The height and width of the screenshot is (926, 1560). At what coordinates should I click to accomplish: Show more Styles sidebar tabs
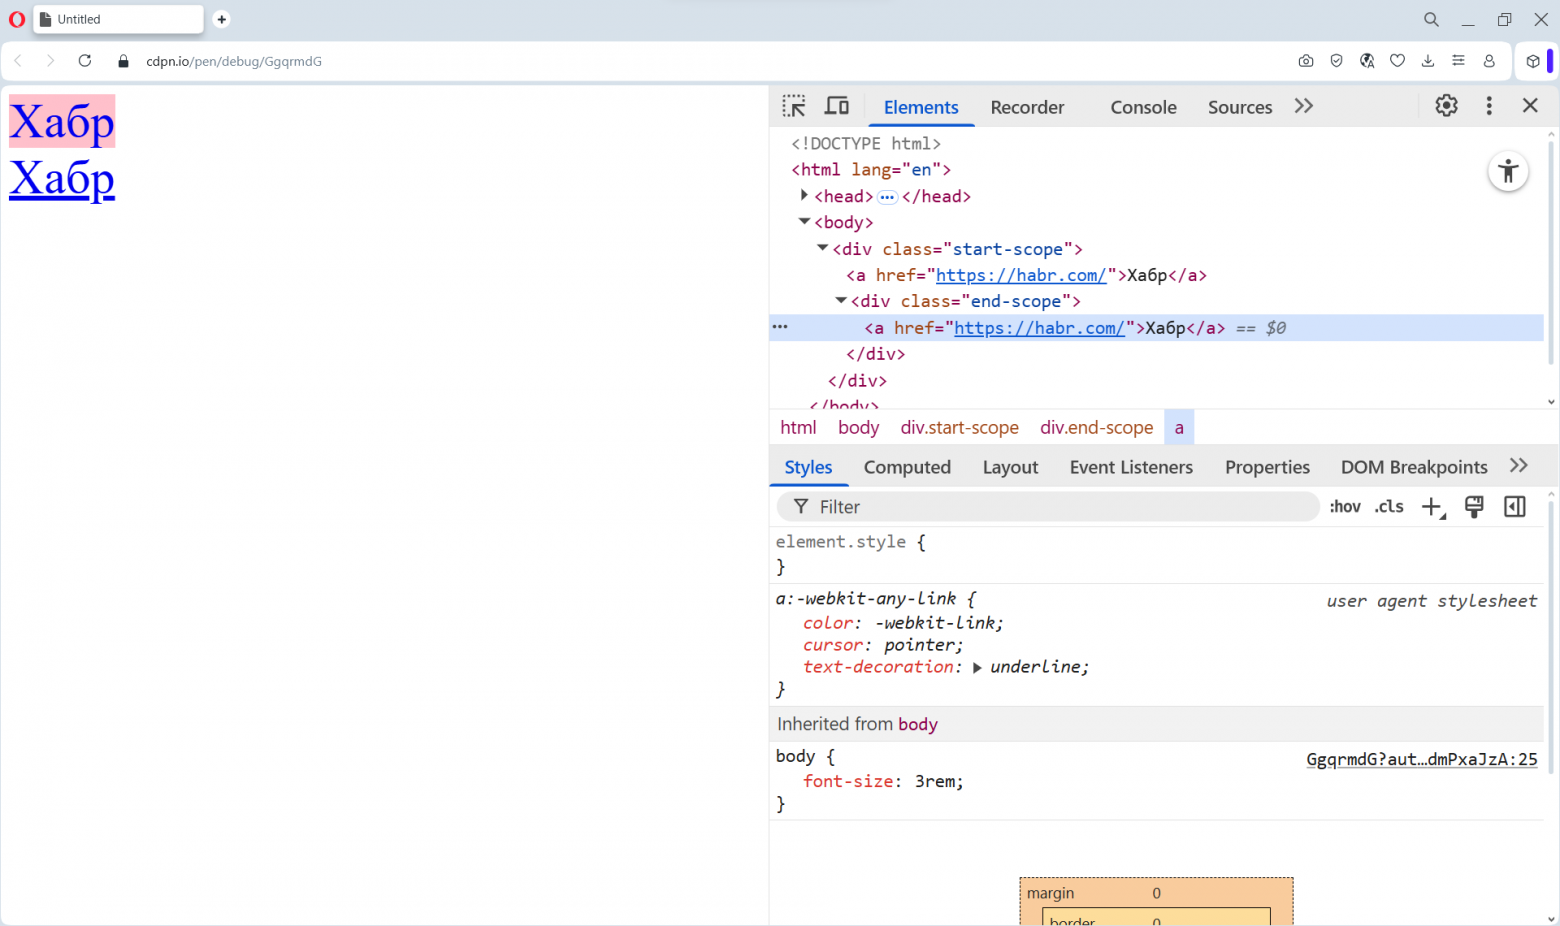(x=1519, y=466)
